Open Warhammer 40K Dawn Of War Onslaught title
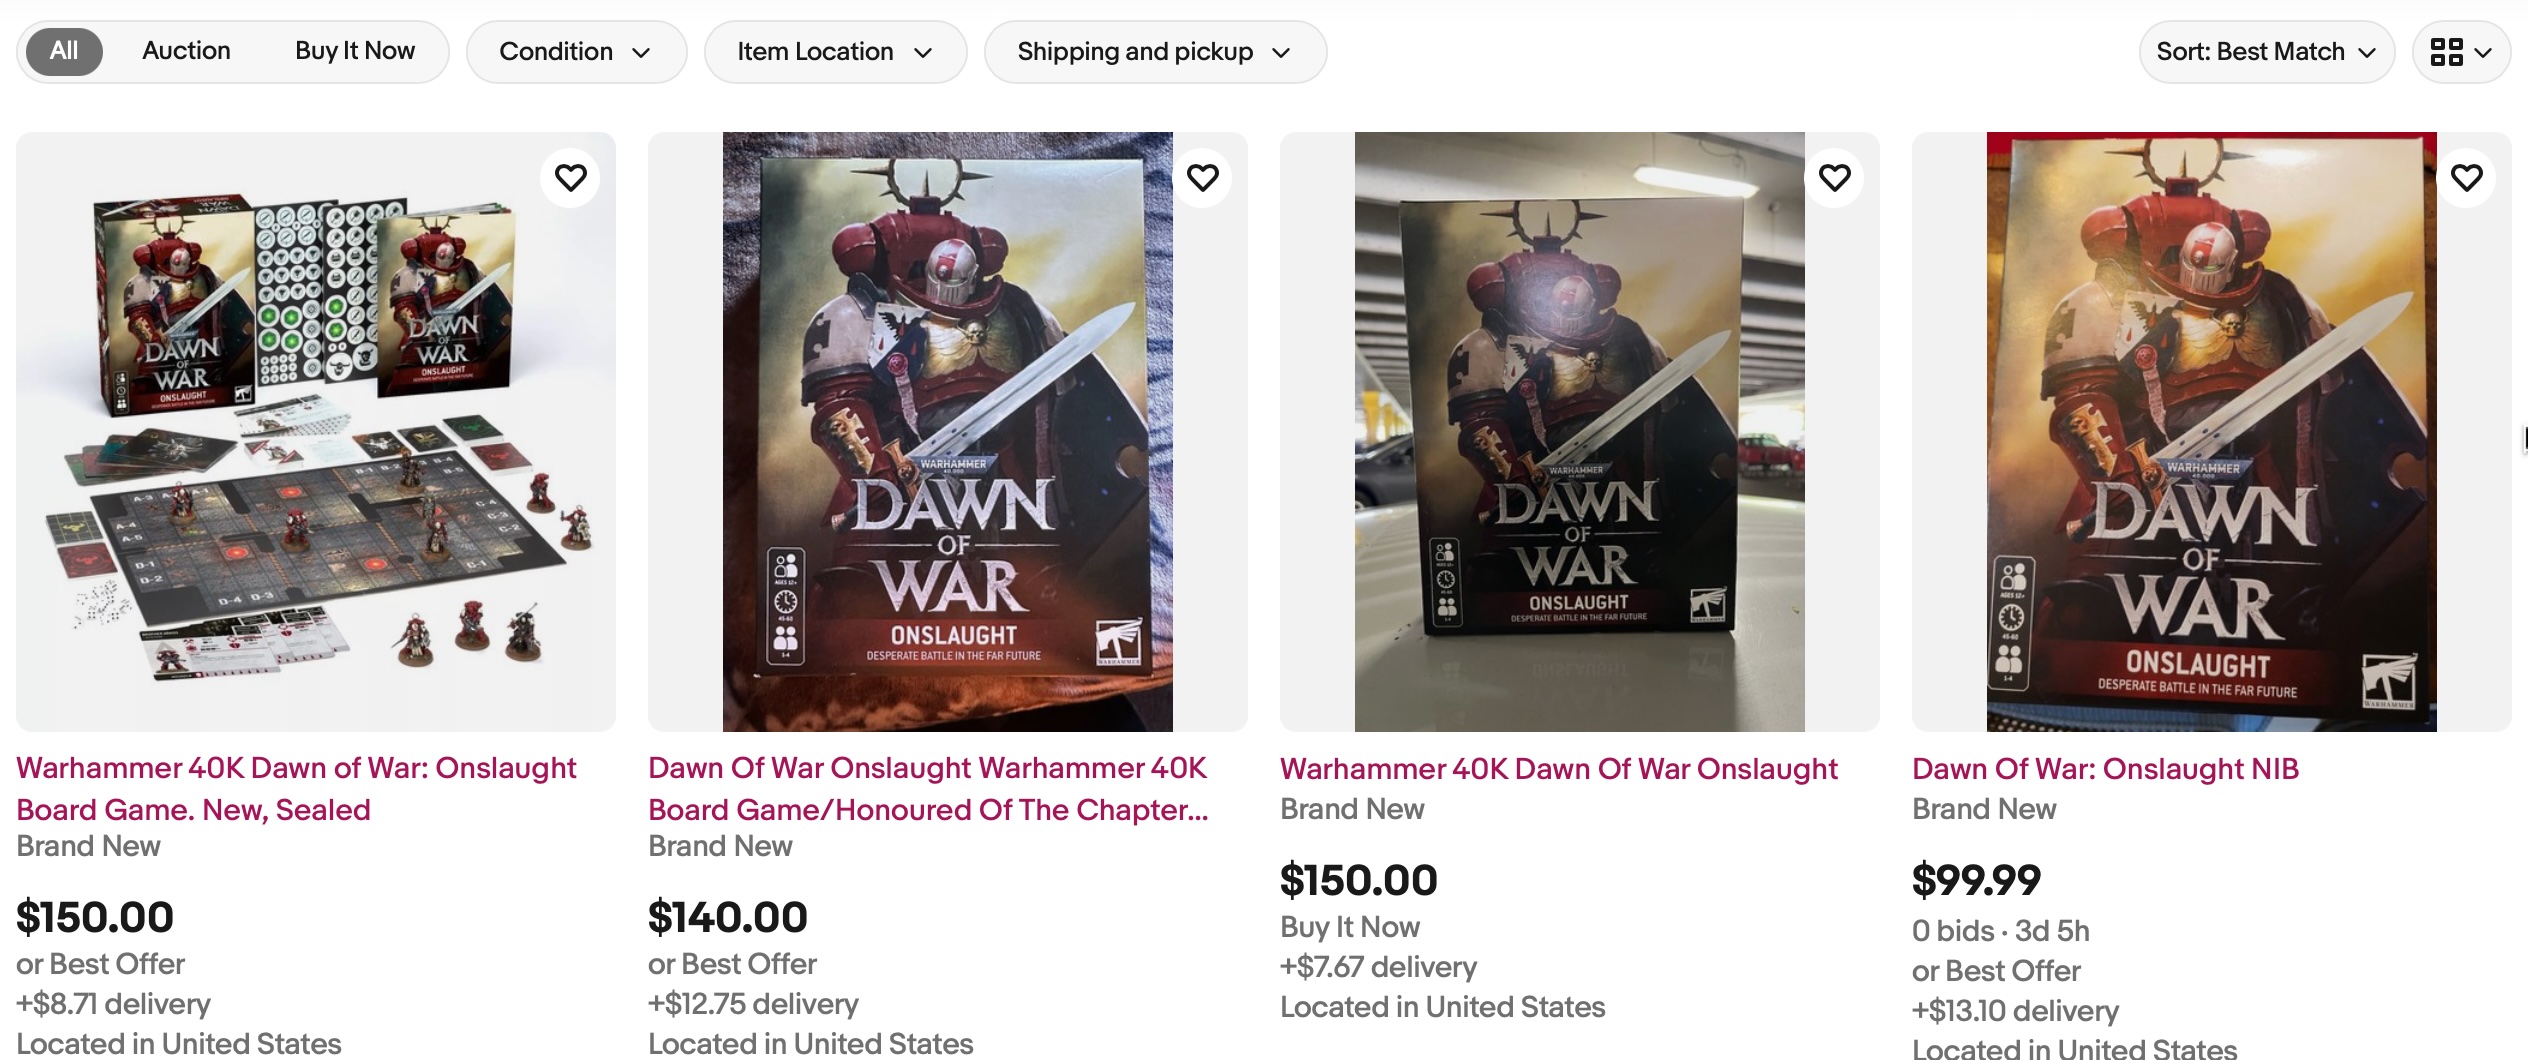Screen dimensions: 2528x1060 click(x=1558, y=769)
